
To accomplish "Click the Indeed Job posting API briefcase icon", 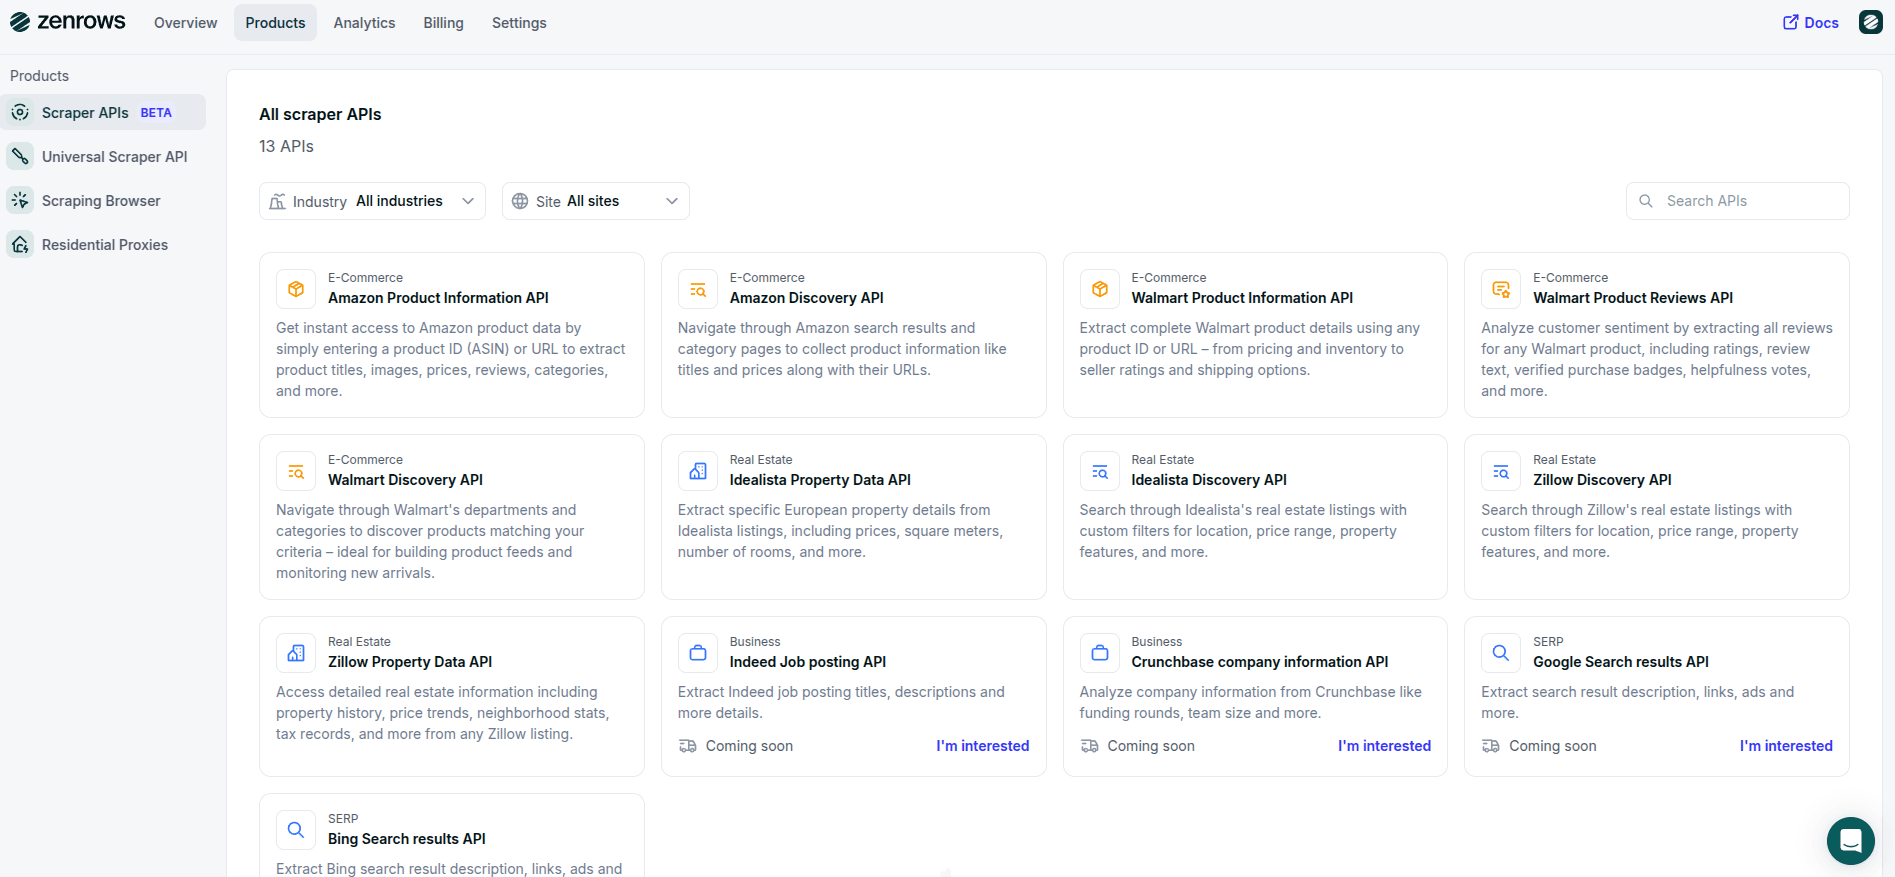I will (x=698, y=653).
